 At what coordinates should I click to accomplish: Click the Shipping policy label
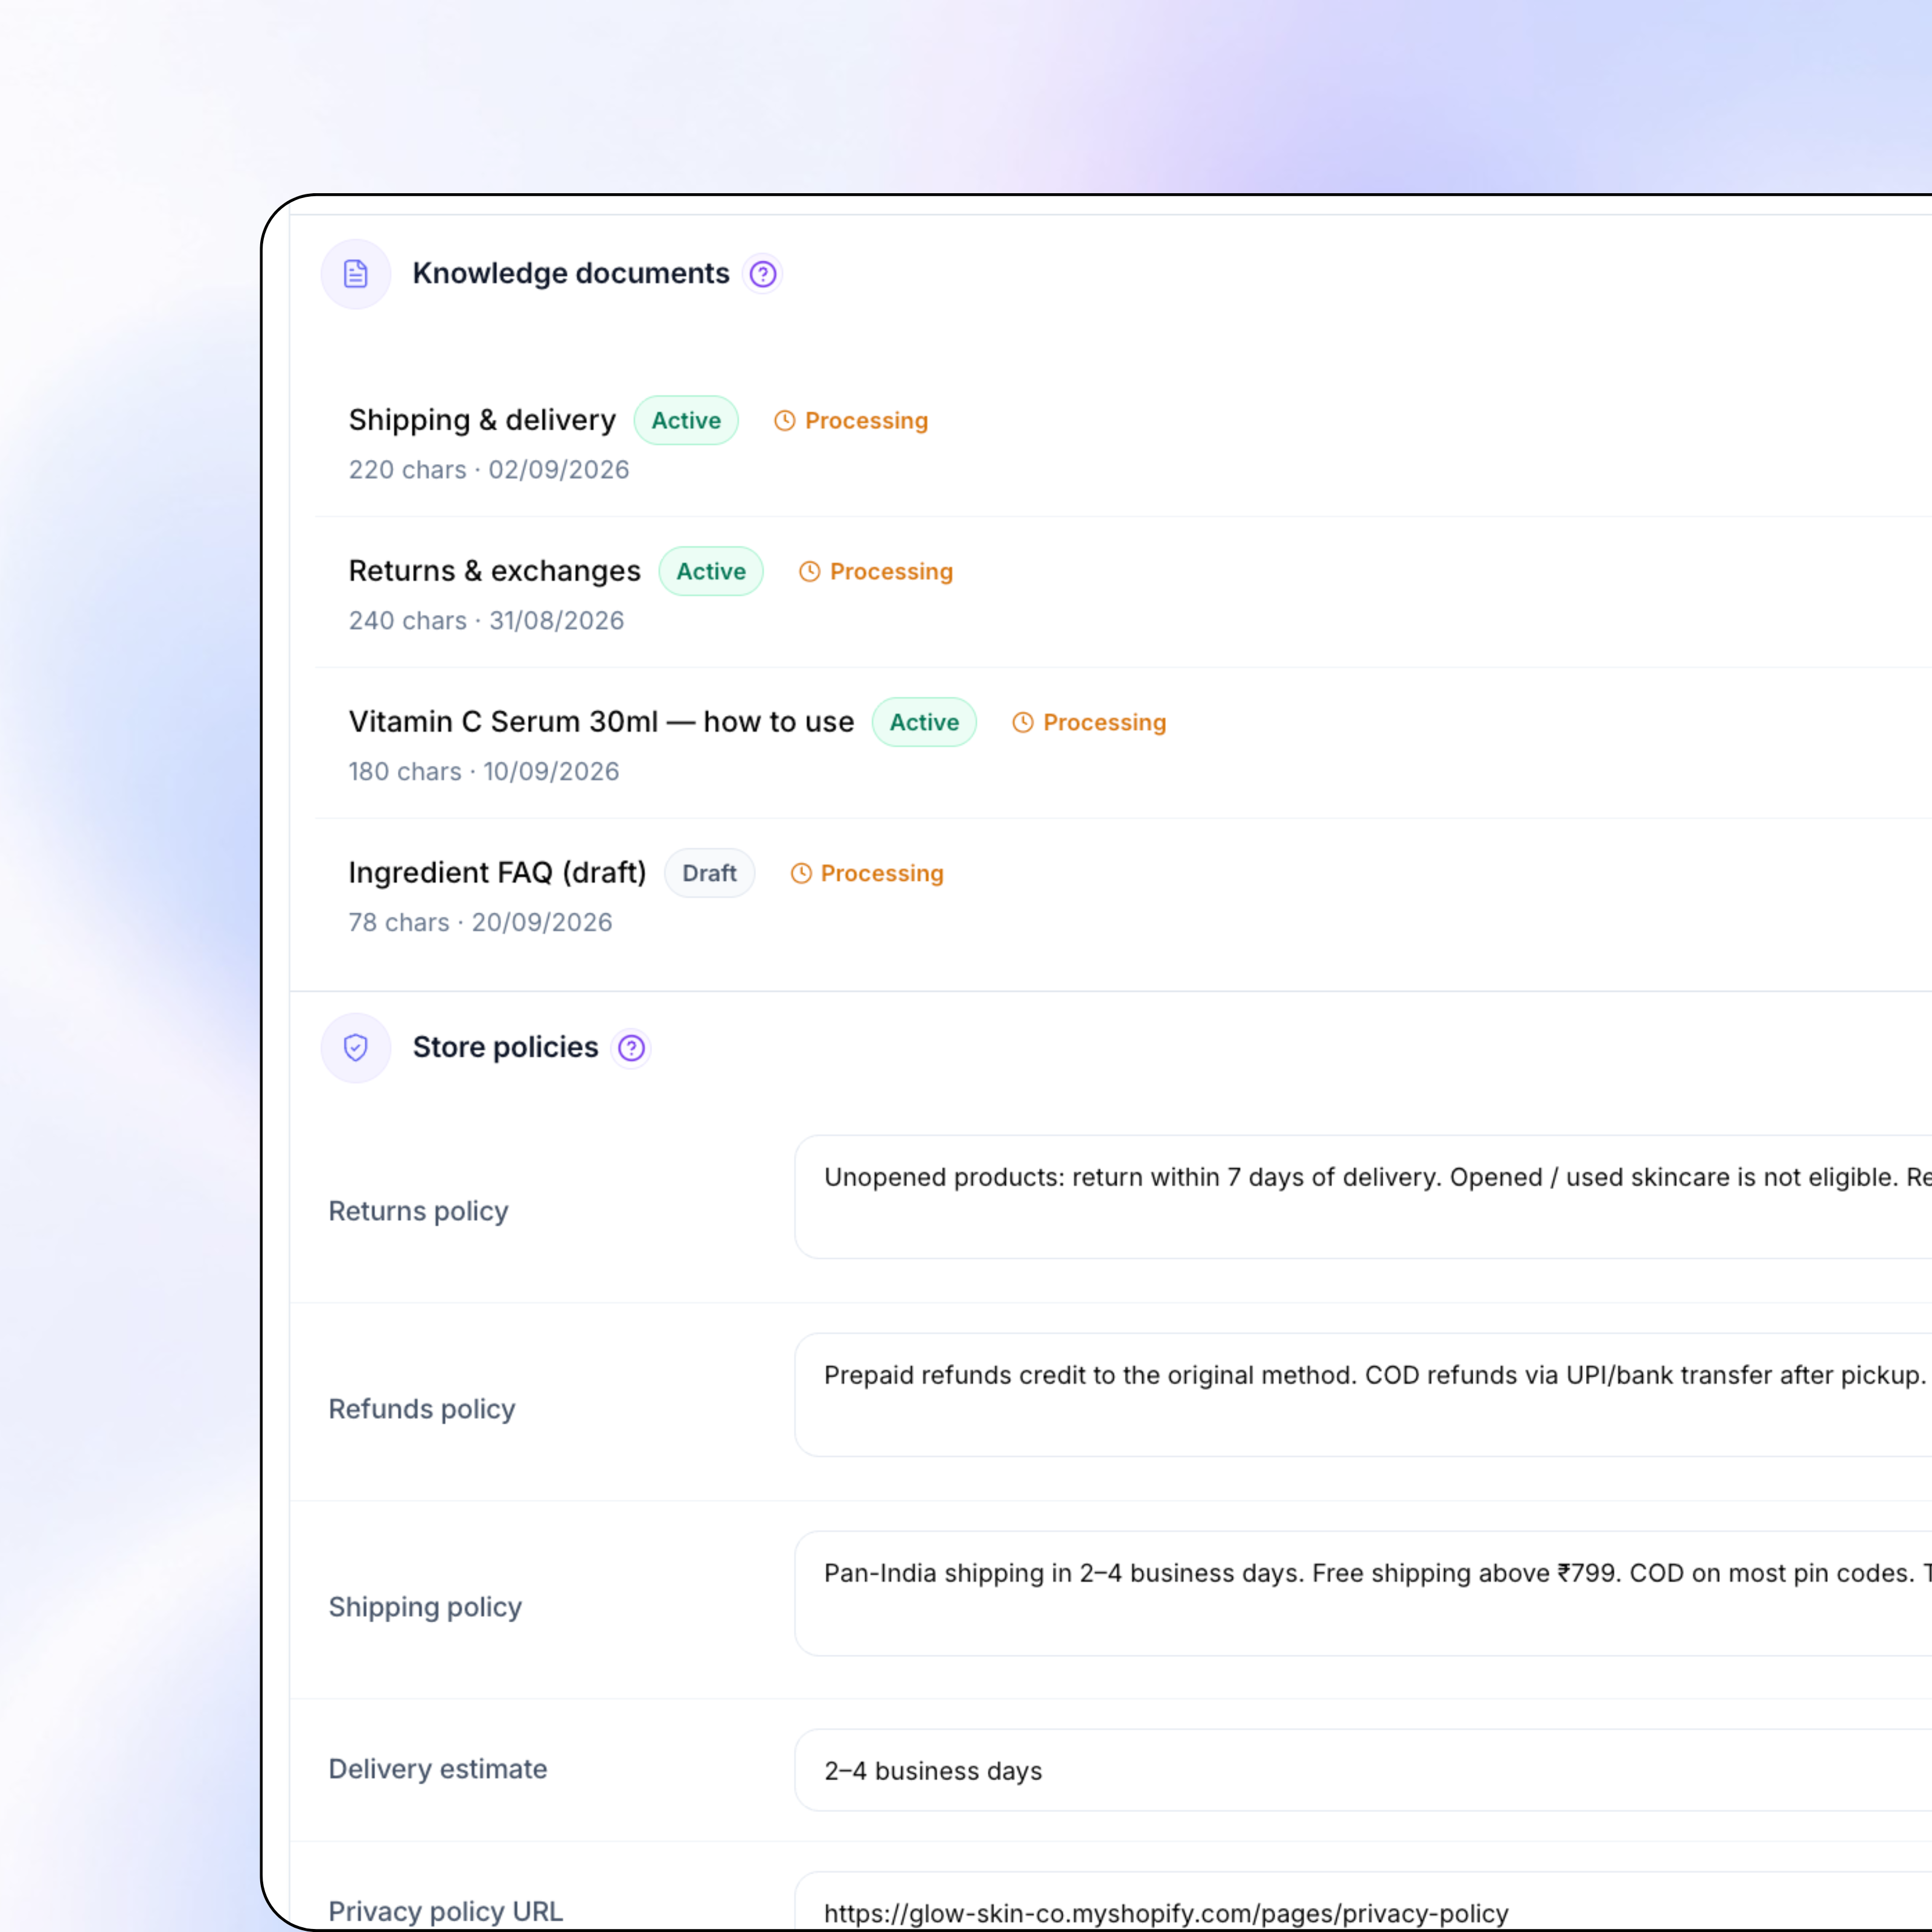(x=425, y=1607)
